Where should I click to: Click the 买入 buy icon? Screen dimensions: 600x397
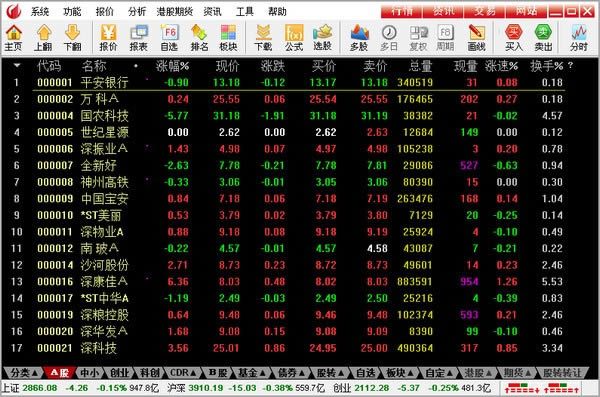[x=514, y=38]
